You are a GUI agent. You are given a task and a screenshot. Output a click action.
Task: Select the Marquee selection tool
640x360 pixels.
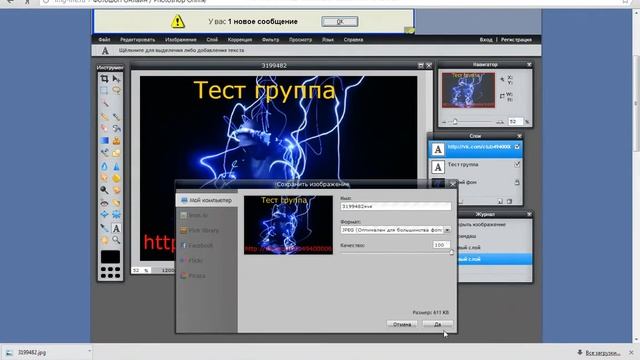(104, 90)
